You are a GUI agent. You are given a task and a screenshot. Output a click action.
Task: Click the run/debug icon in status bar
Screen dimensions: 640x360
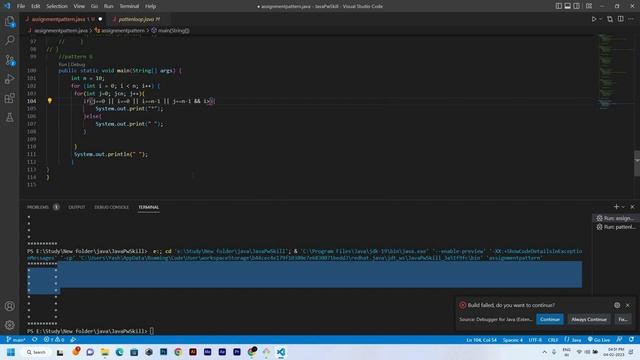73,340
